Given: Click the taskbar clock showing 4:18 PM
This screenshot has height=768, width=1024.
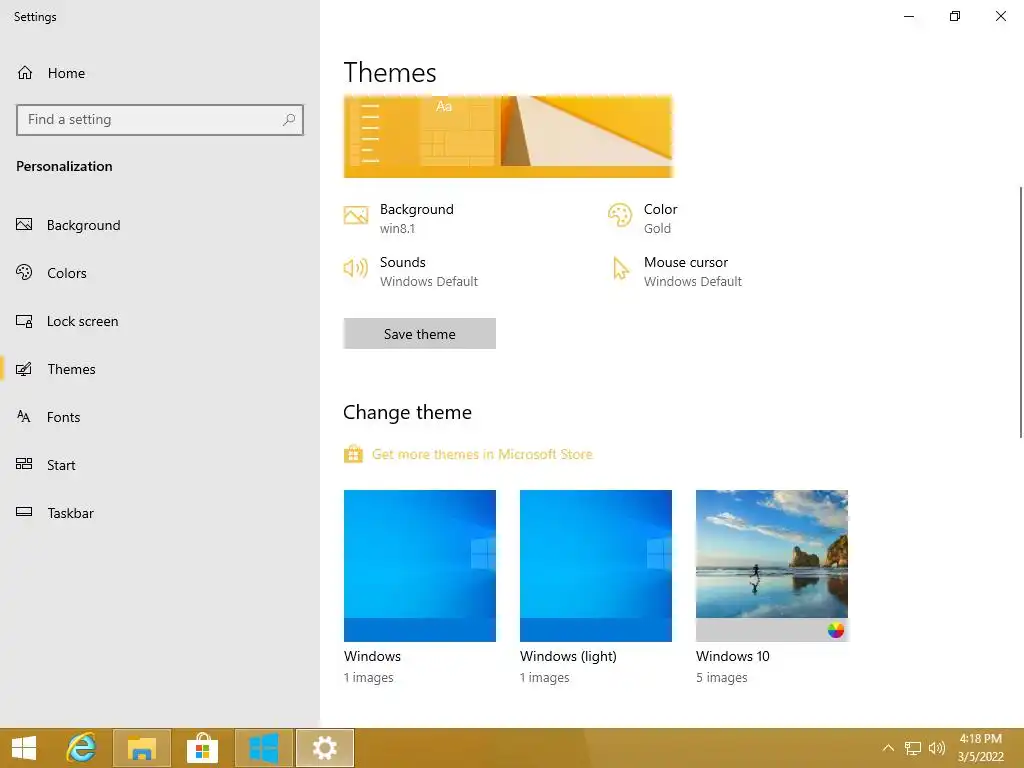Looking at the screenshot, I should click(980, 748).
